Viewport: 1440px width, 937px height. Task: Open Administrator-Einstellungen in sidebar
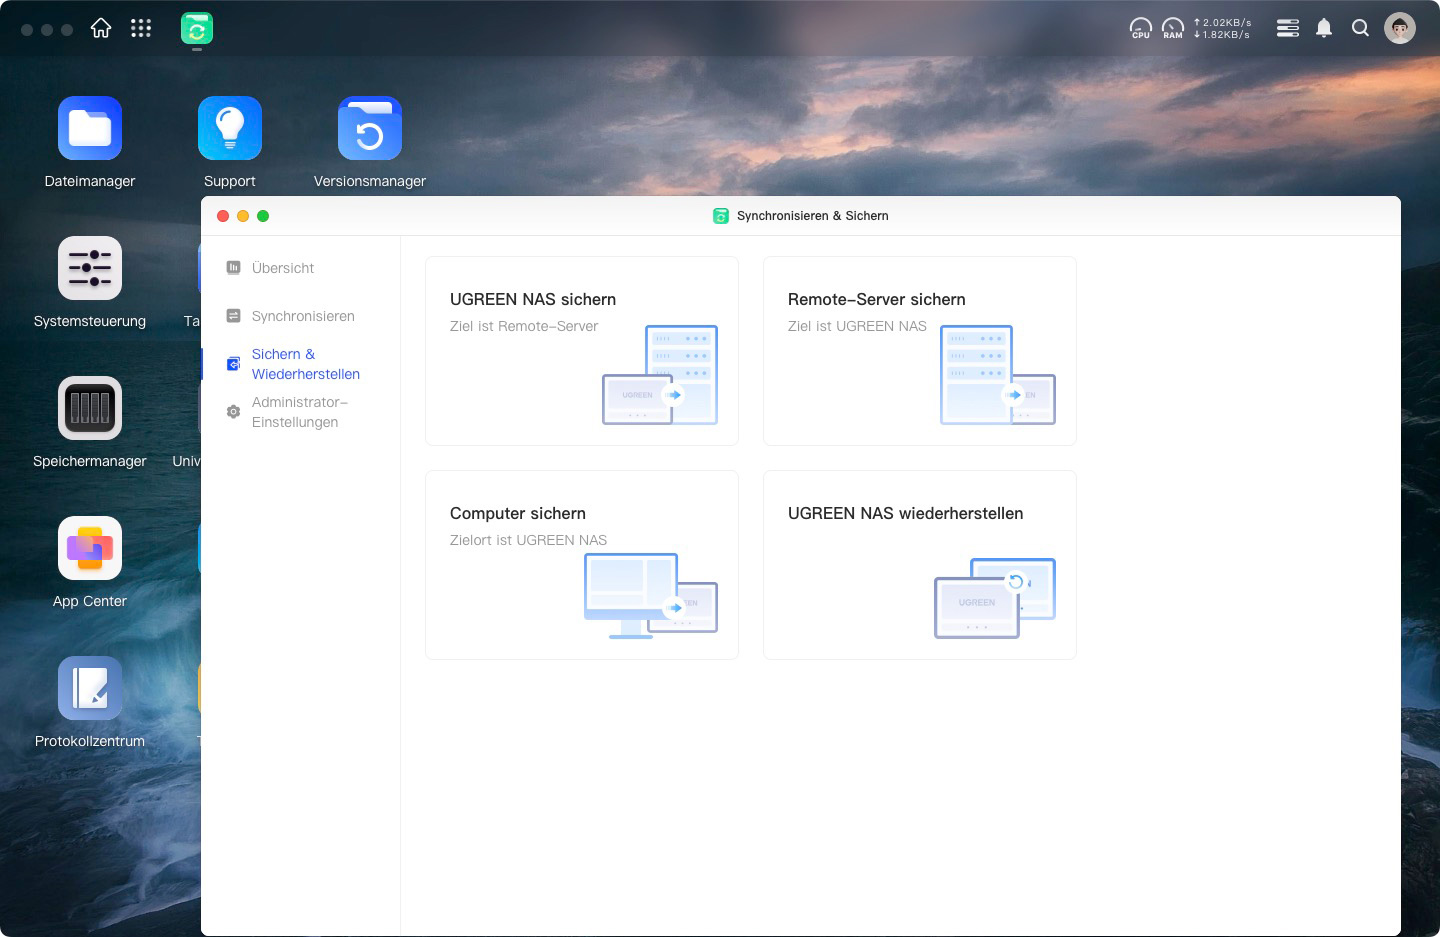[x=300, y=412]
